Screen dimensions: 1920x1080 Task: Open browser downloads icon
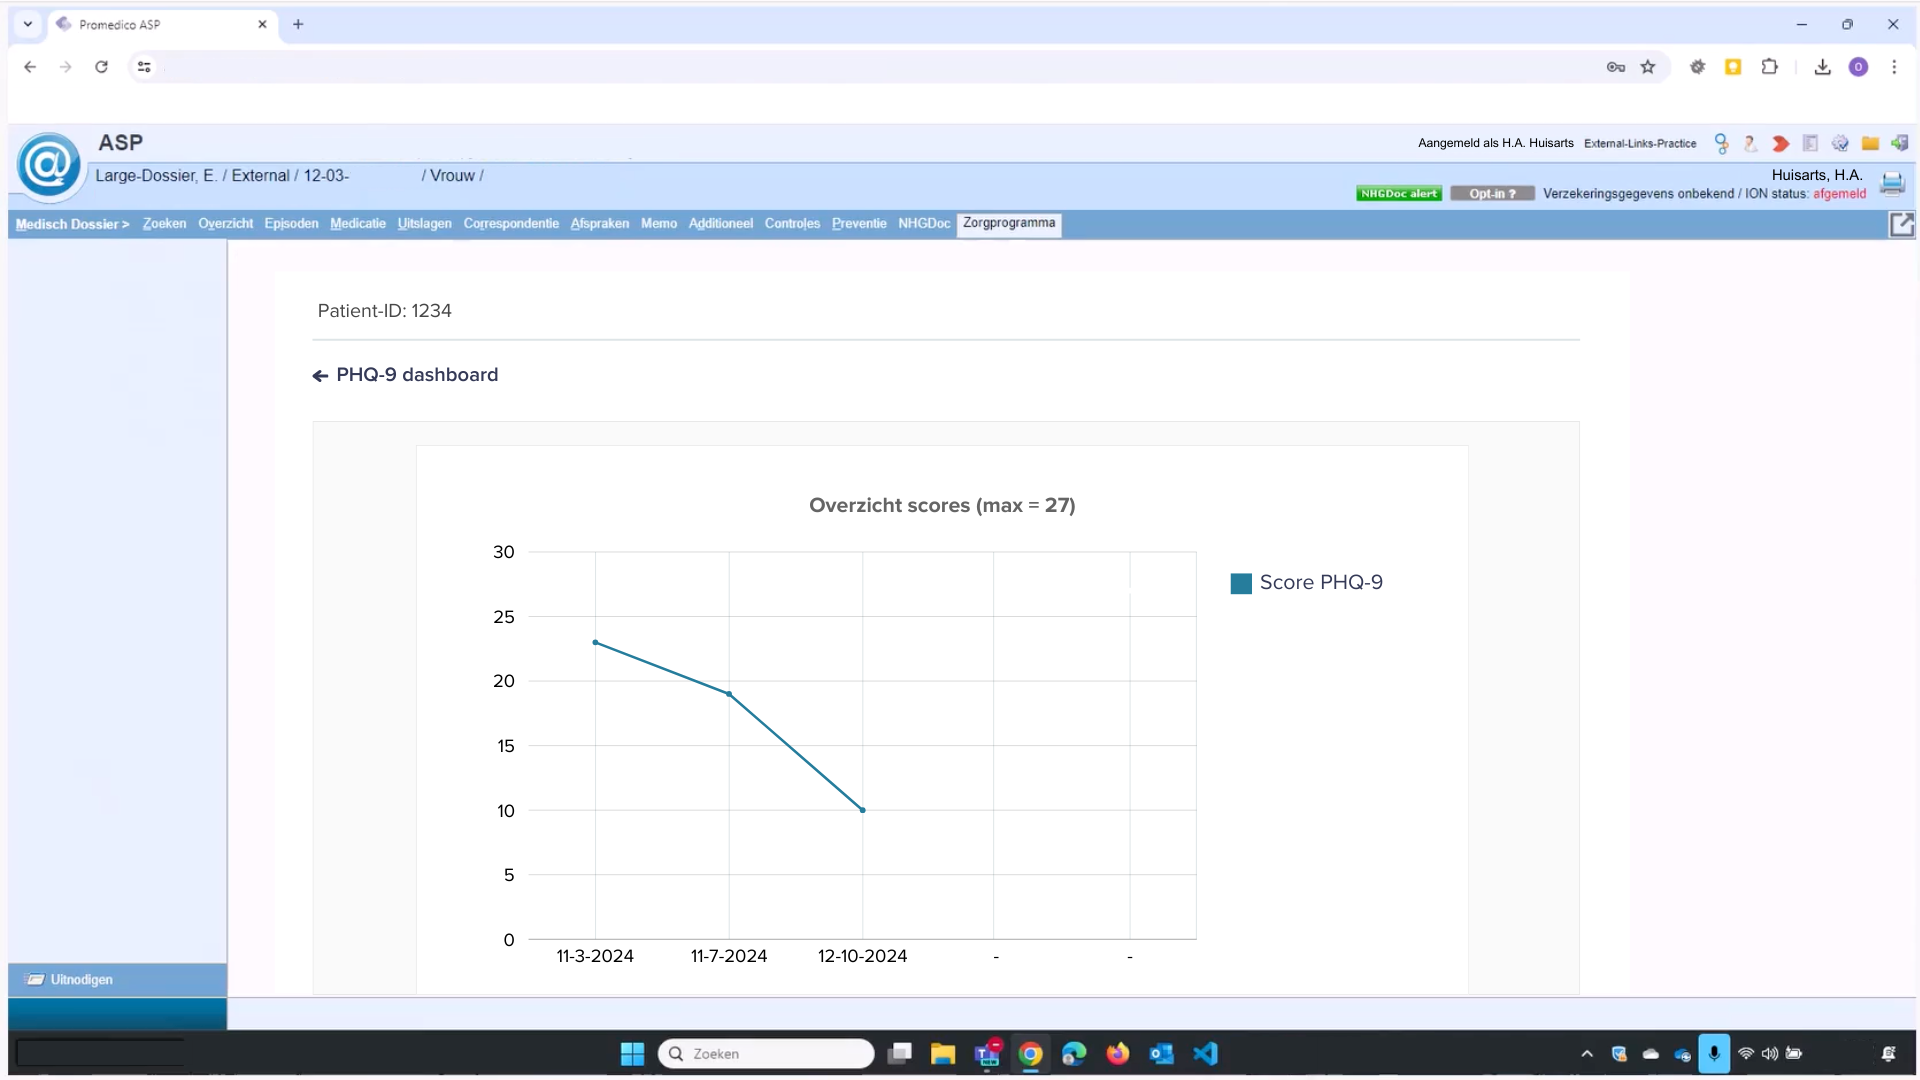pos(1822,67)
